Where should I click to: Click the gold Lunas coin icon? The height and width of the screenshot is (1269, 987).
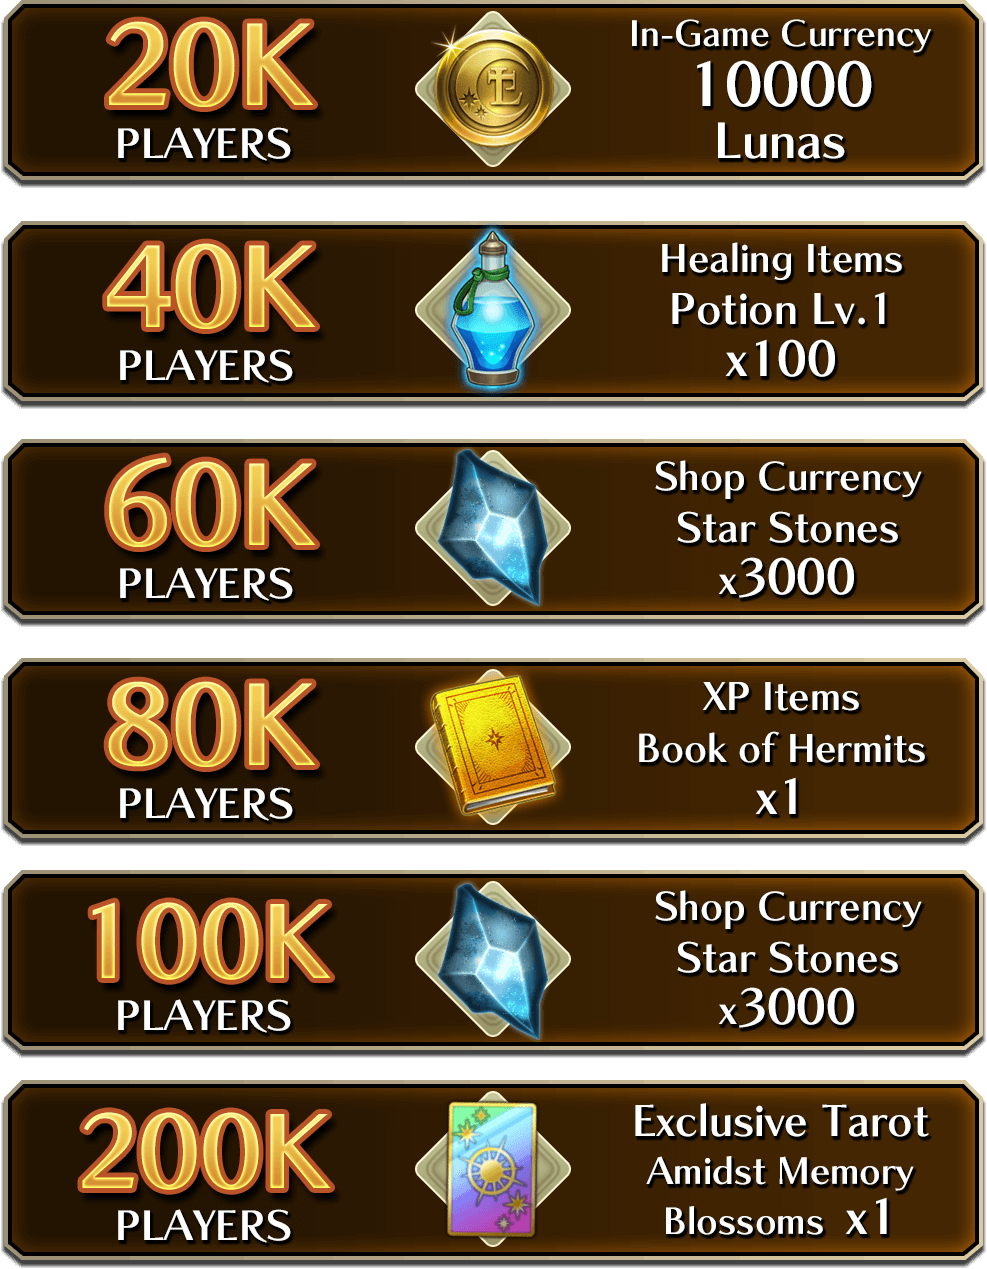[x=493, y=89]
